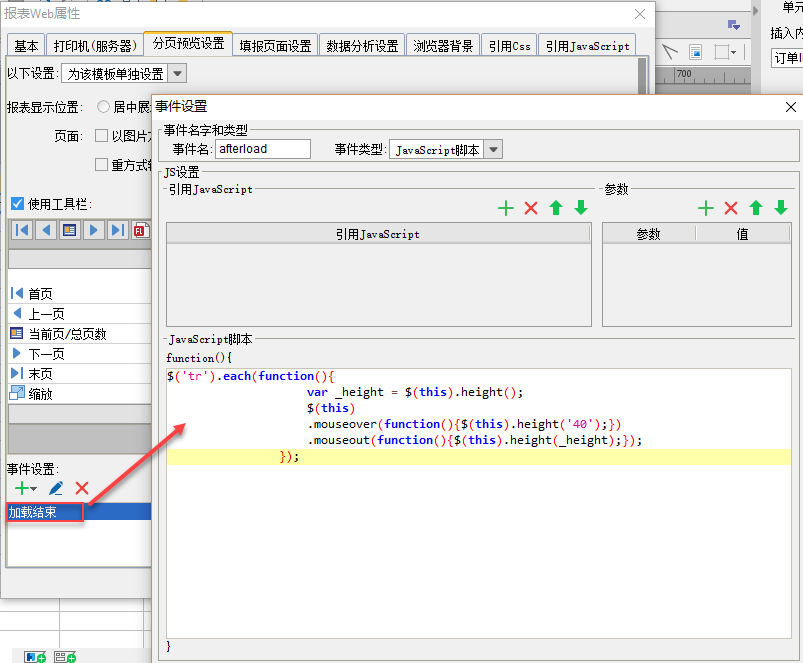Click the 事件名 afterload input field
803x663 pixels.
click(x=263, y=149)
